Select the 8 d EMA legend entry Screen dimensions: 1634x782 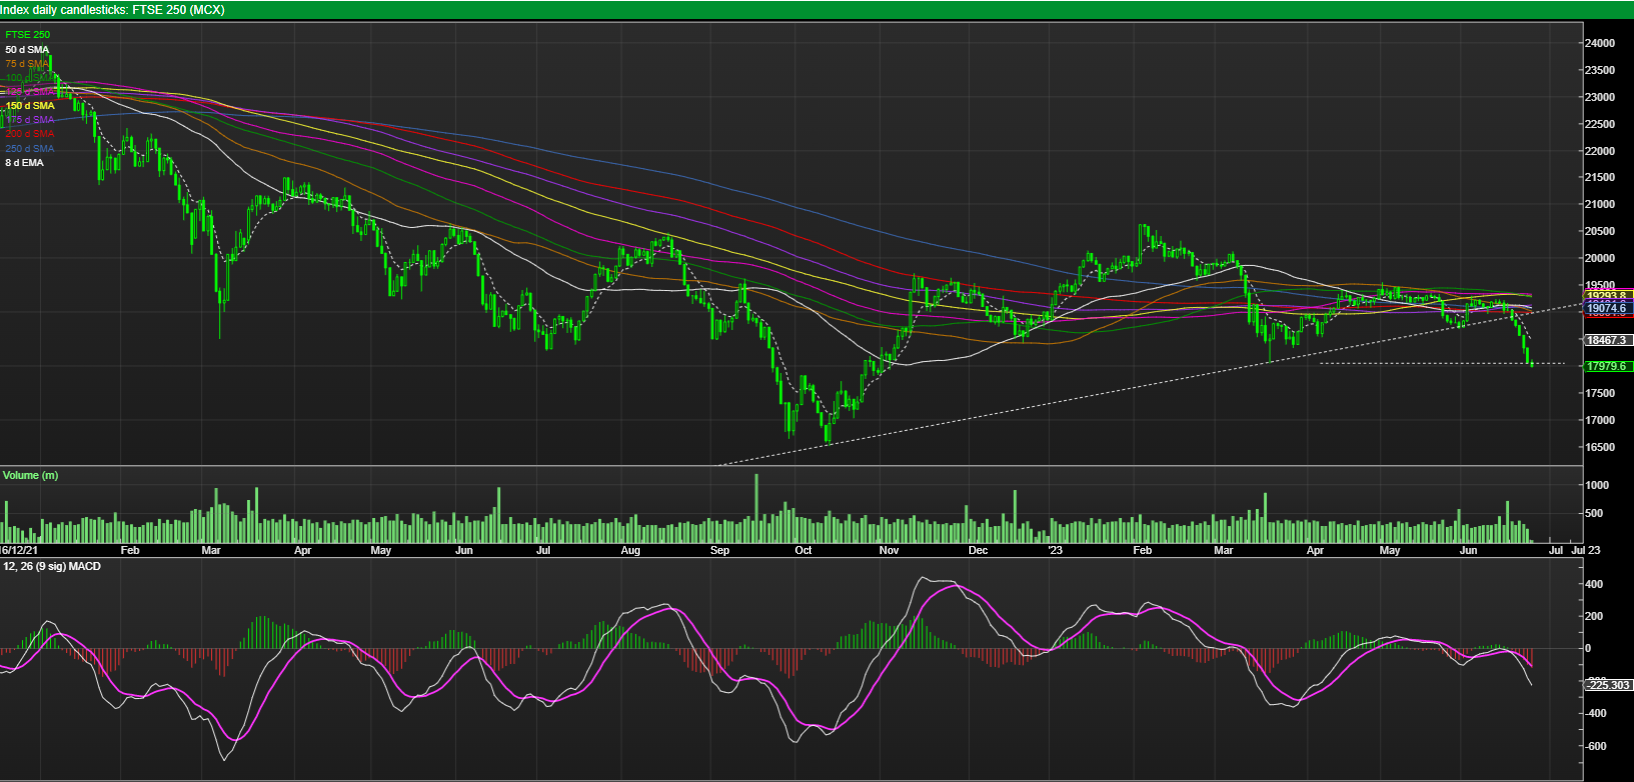25,162
